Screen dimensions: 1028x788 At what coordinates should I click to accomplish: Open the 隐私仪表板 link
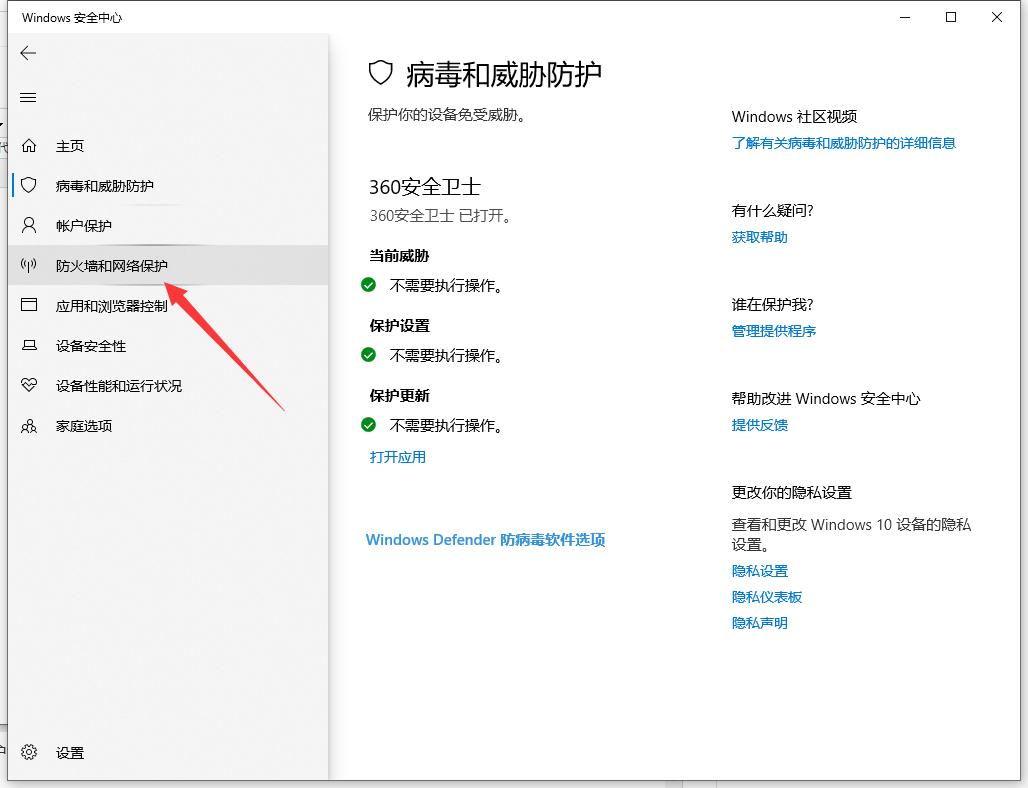(765, 596)
